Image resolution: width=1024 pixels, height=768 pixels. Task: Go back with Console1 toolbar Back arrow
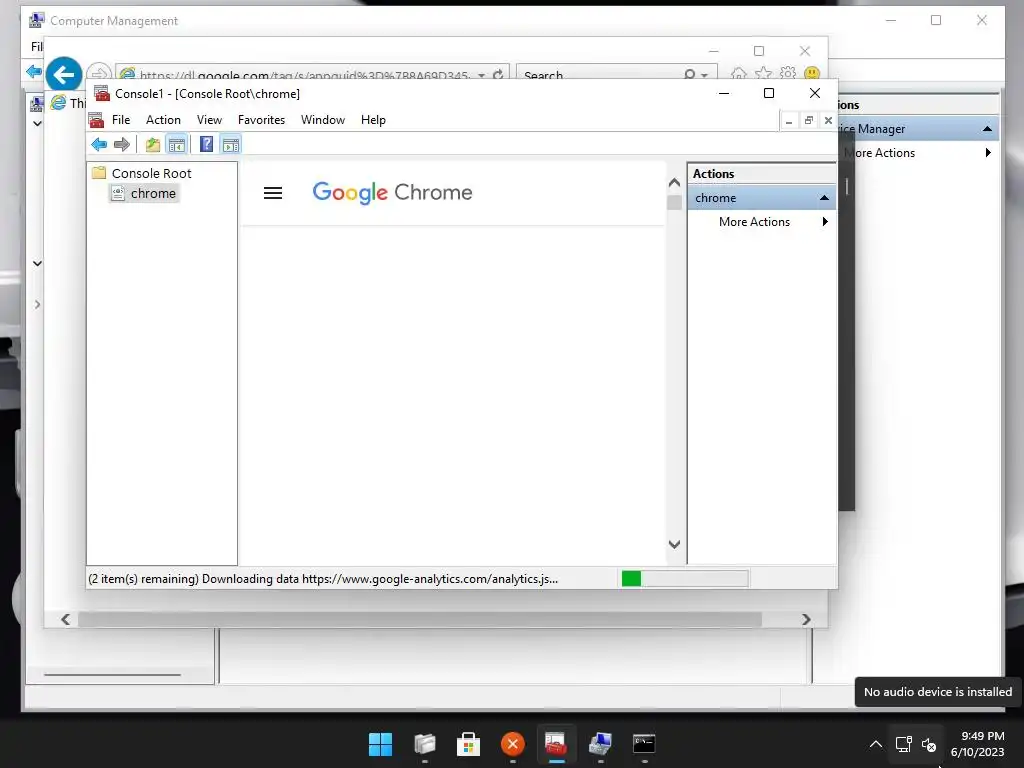(x=99, y=144)
